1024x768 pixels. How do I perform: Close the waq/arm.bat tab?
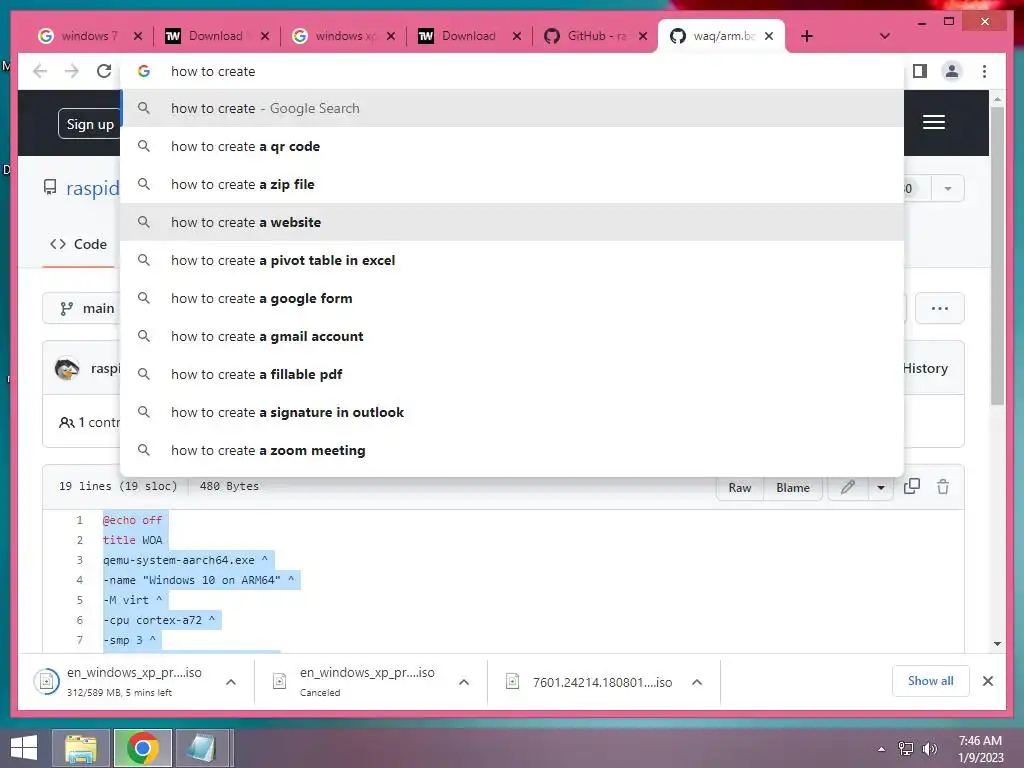tap(769, 36)
